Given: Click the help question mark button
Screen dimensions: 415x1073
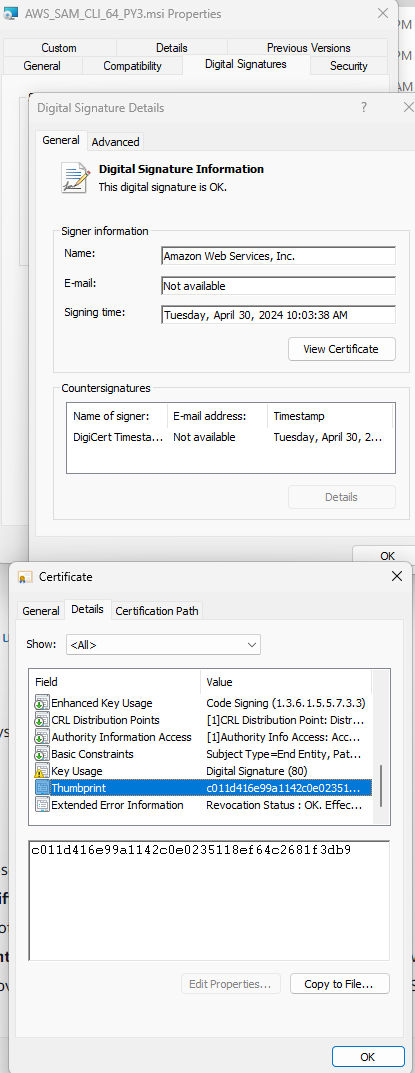Looking at the screenshot, I should click(x=364, y=107).
